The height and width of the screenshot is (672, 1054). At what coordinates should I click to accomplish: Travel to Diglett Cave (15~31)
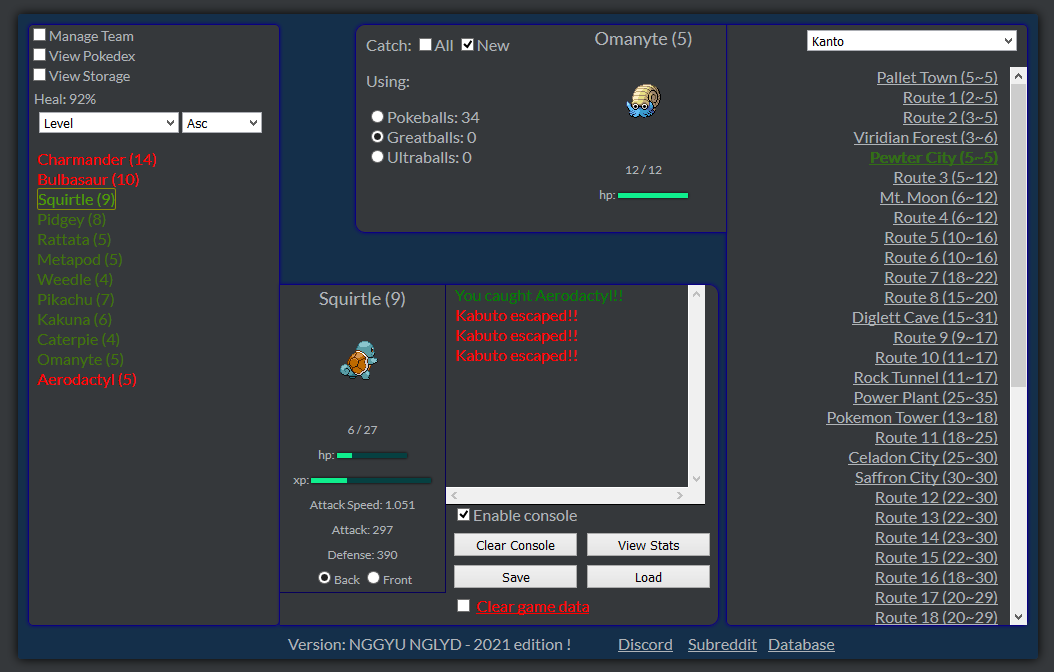925,317
